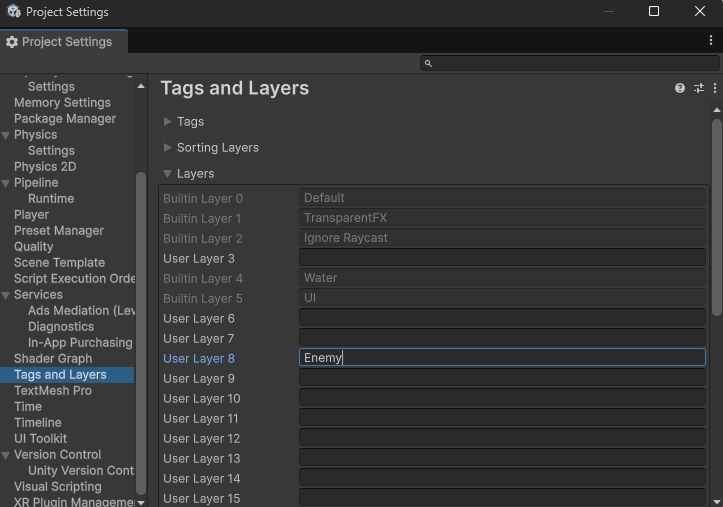Select Tags and Layers in sidebar
The image size is (723, 507).
click(67, 375)
